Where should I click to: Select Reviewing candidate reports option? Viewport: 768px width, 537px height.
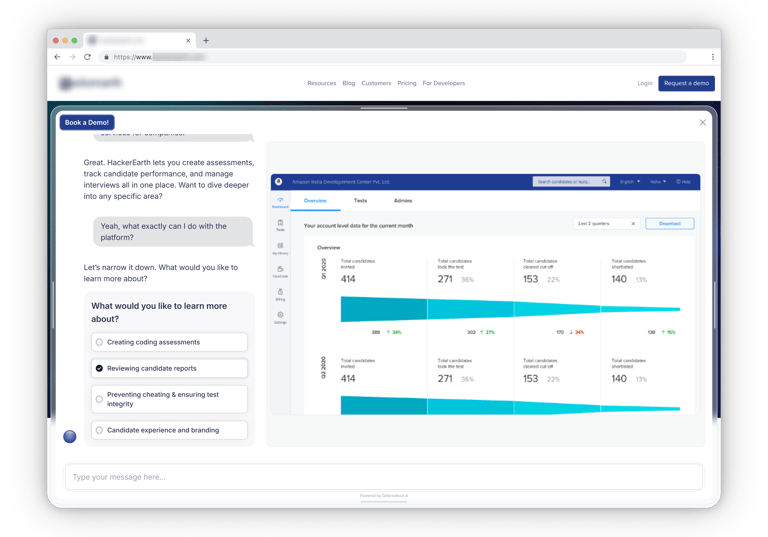coord(169,368)
